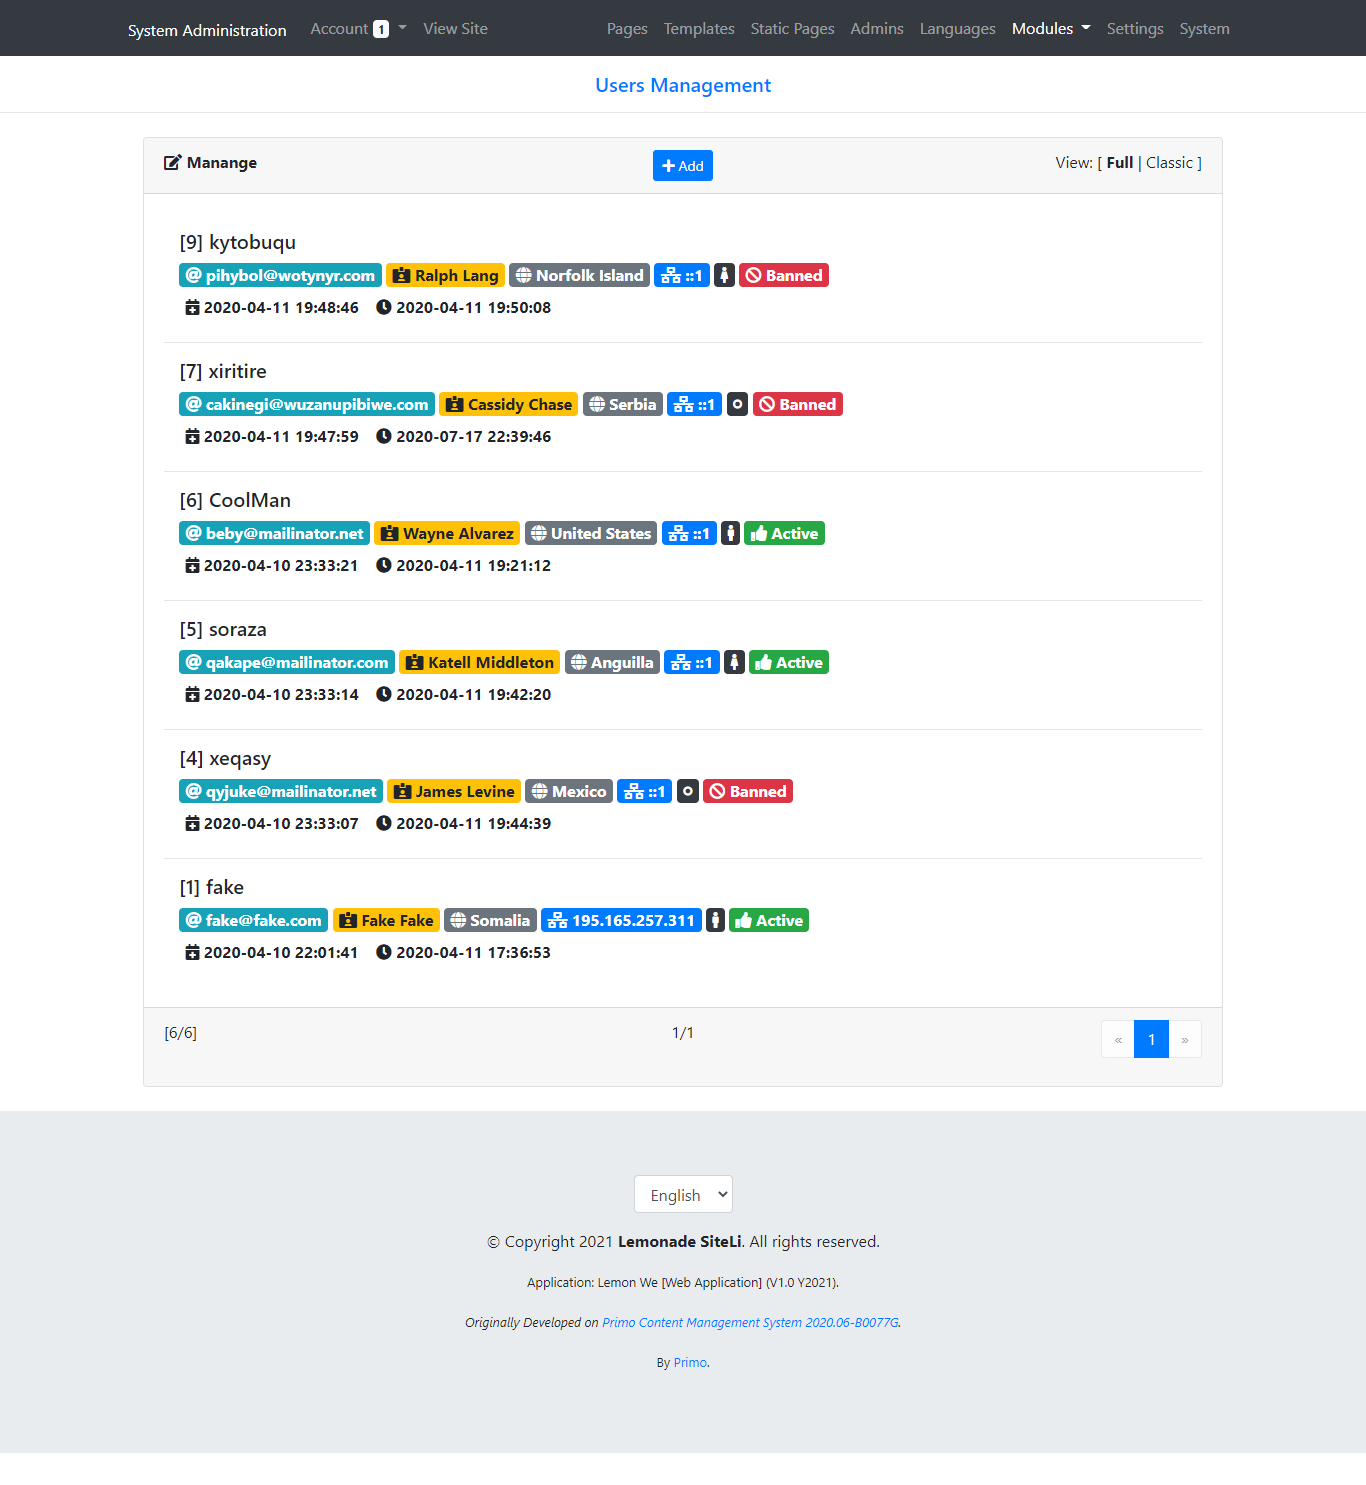
Task: Click the username [1] fake
Action: point(212,887)
